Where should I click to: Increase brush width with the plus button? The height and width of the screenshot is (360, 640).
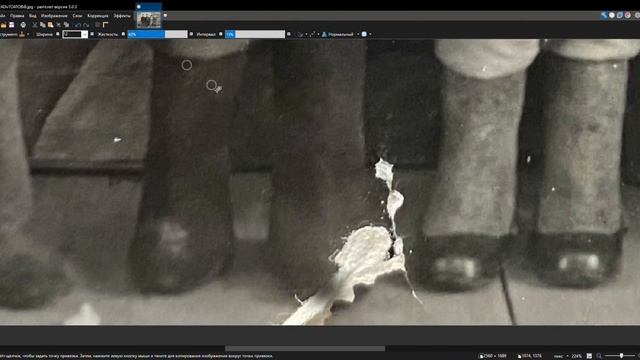(92, 34)
